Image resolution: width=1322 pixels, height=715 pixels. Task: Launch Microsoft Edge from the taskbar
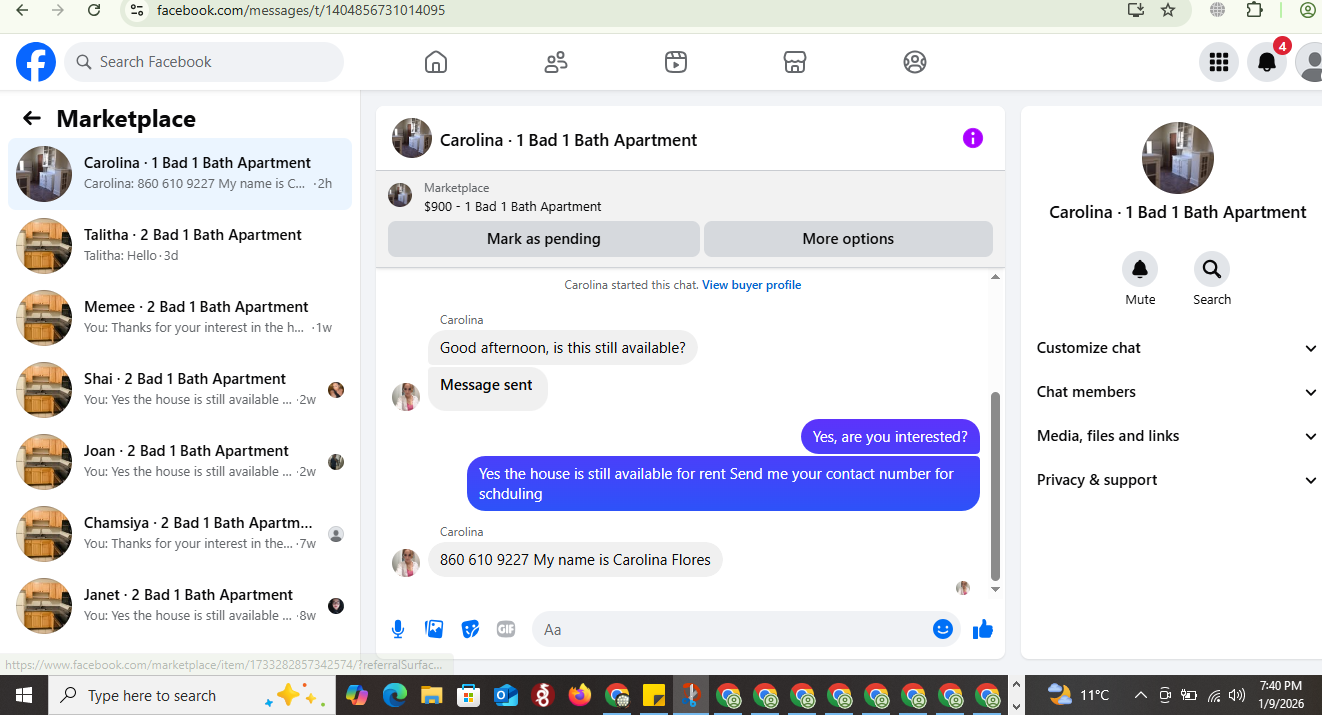click(394, 695)
